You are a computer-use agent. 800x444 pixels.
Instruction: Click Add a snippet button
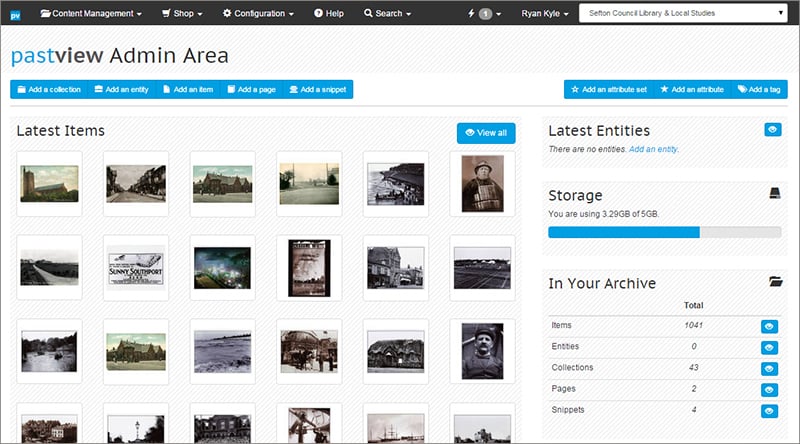(318, 89)
